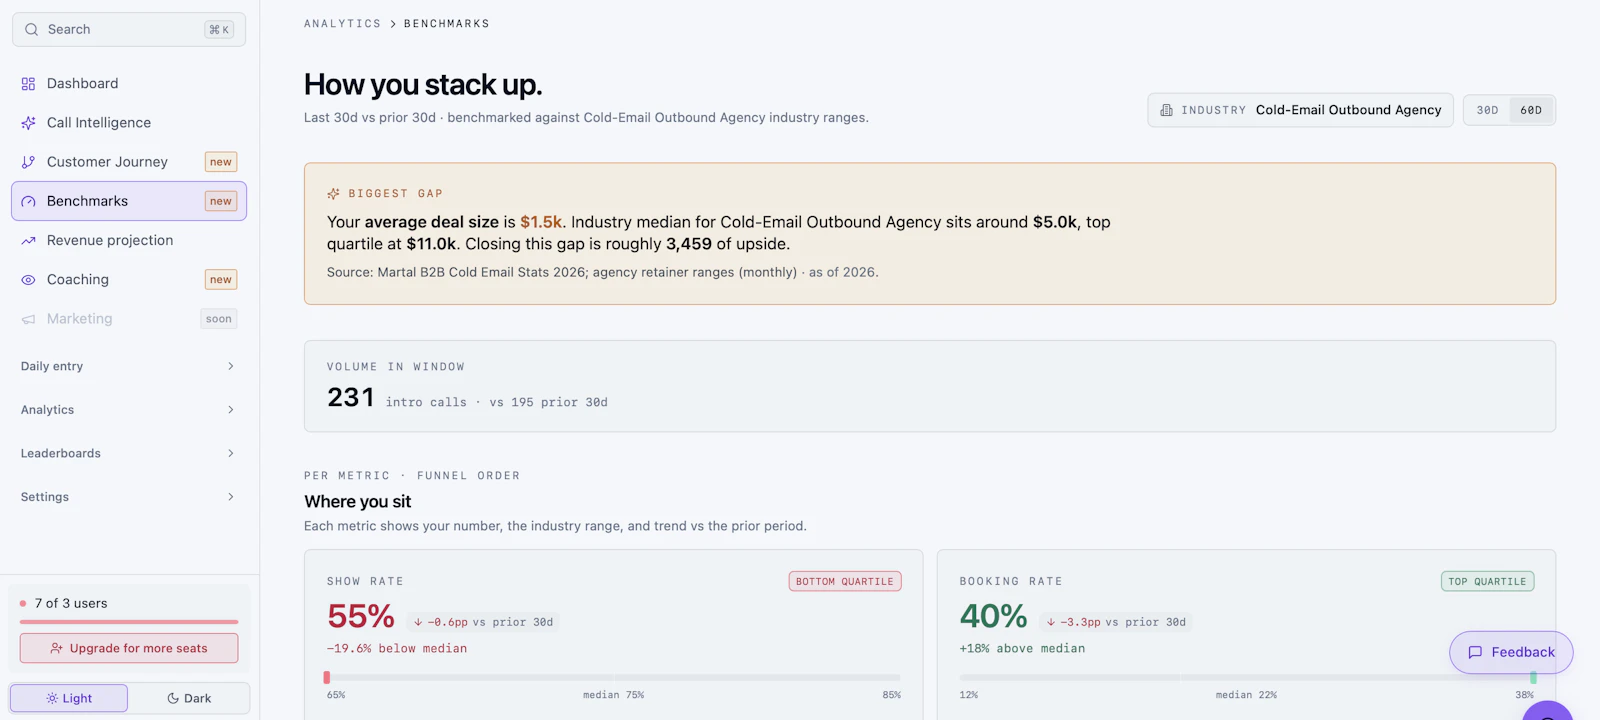This screenshot has height=720, width=1600.
Task: Click the 231 intro calls value
Action: (x=351, y=398)
